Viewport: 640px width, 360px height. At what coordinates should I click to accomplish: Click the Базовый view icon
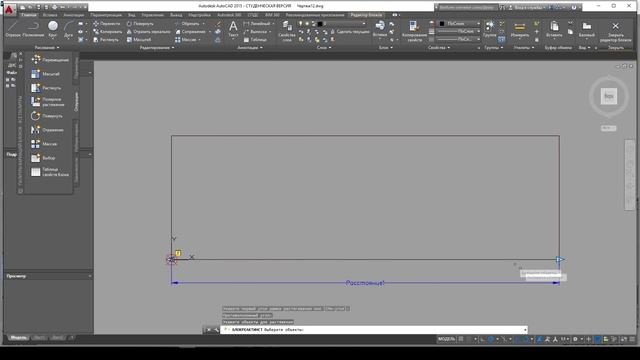point(587,29)
